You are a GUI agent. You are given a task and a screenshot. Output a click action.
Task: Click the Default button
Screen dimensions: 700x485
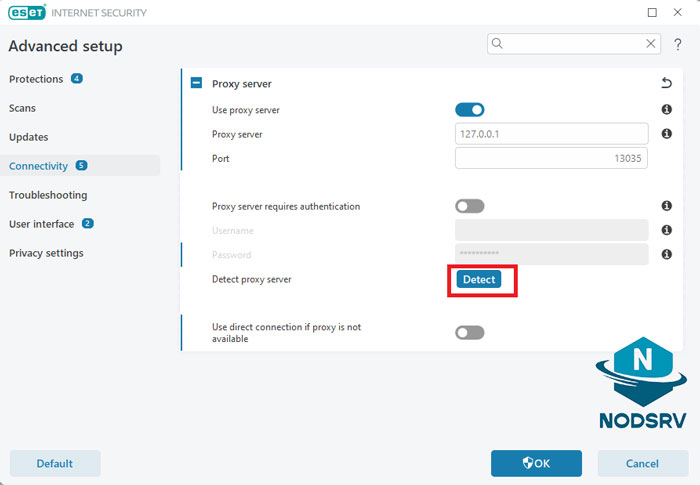(55, 463)
